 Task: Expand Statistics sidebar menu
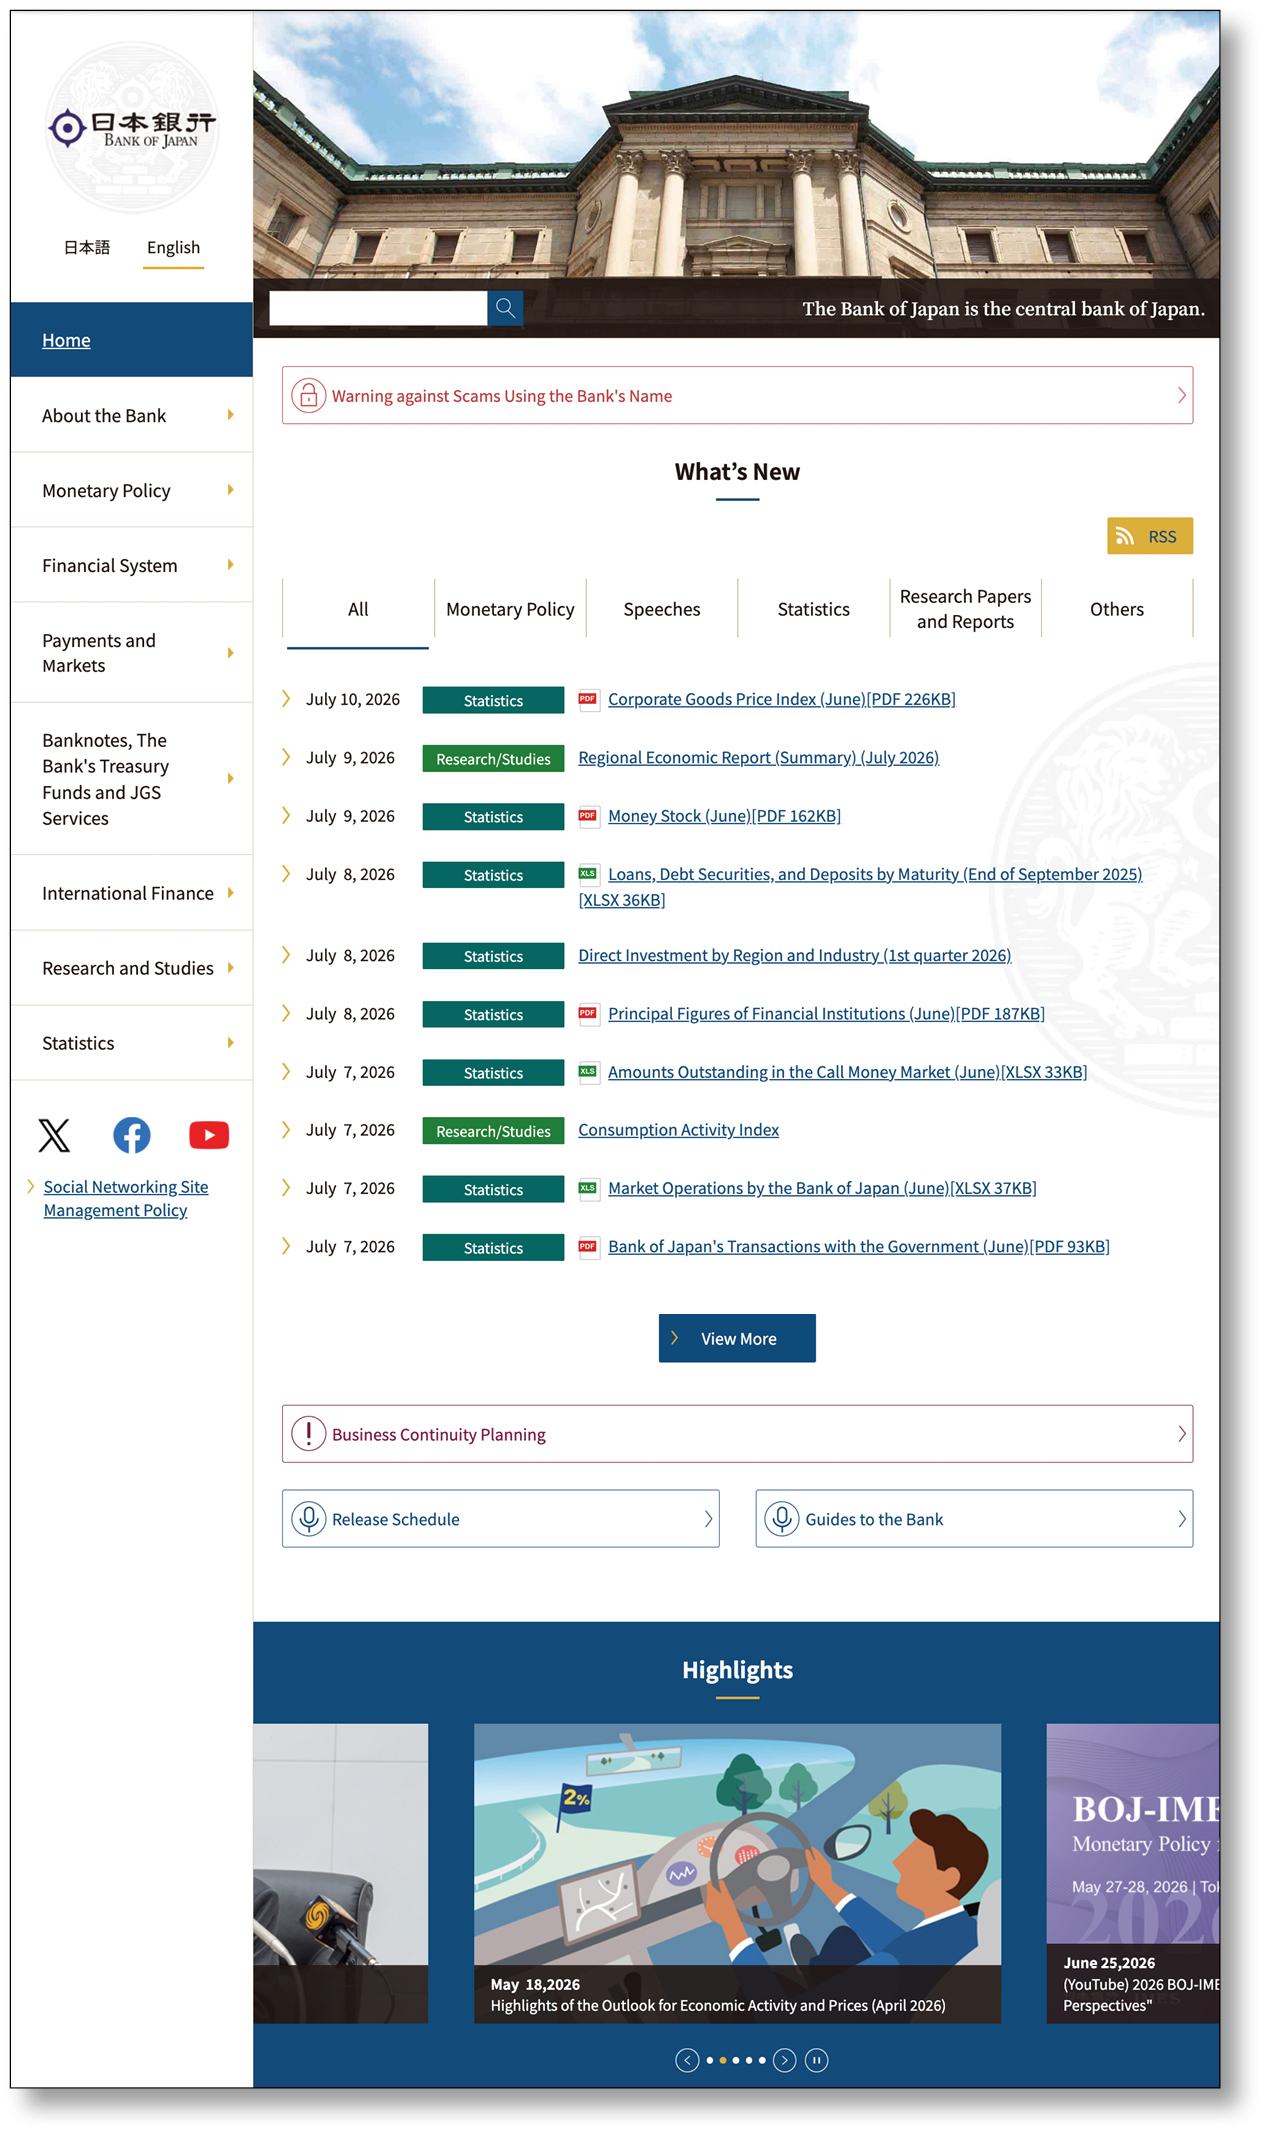point(132,1043)
